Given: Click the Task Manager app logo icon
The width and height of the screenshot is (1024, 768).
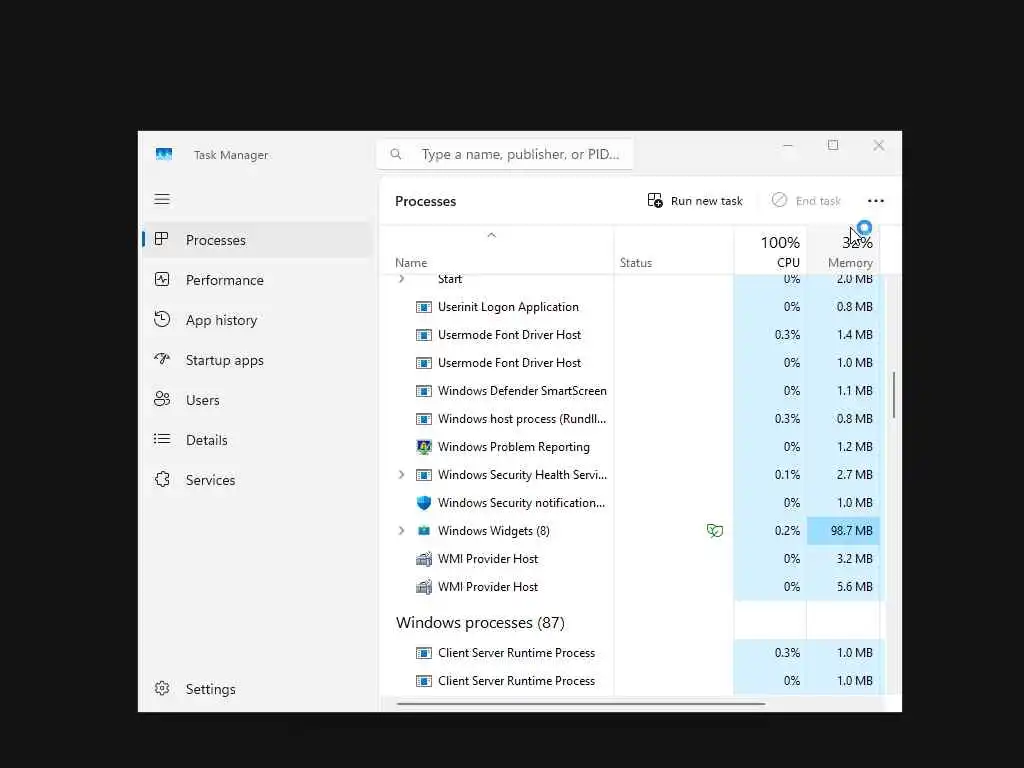Looking at the screenshot, I should (x=164, y=154).
